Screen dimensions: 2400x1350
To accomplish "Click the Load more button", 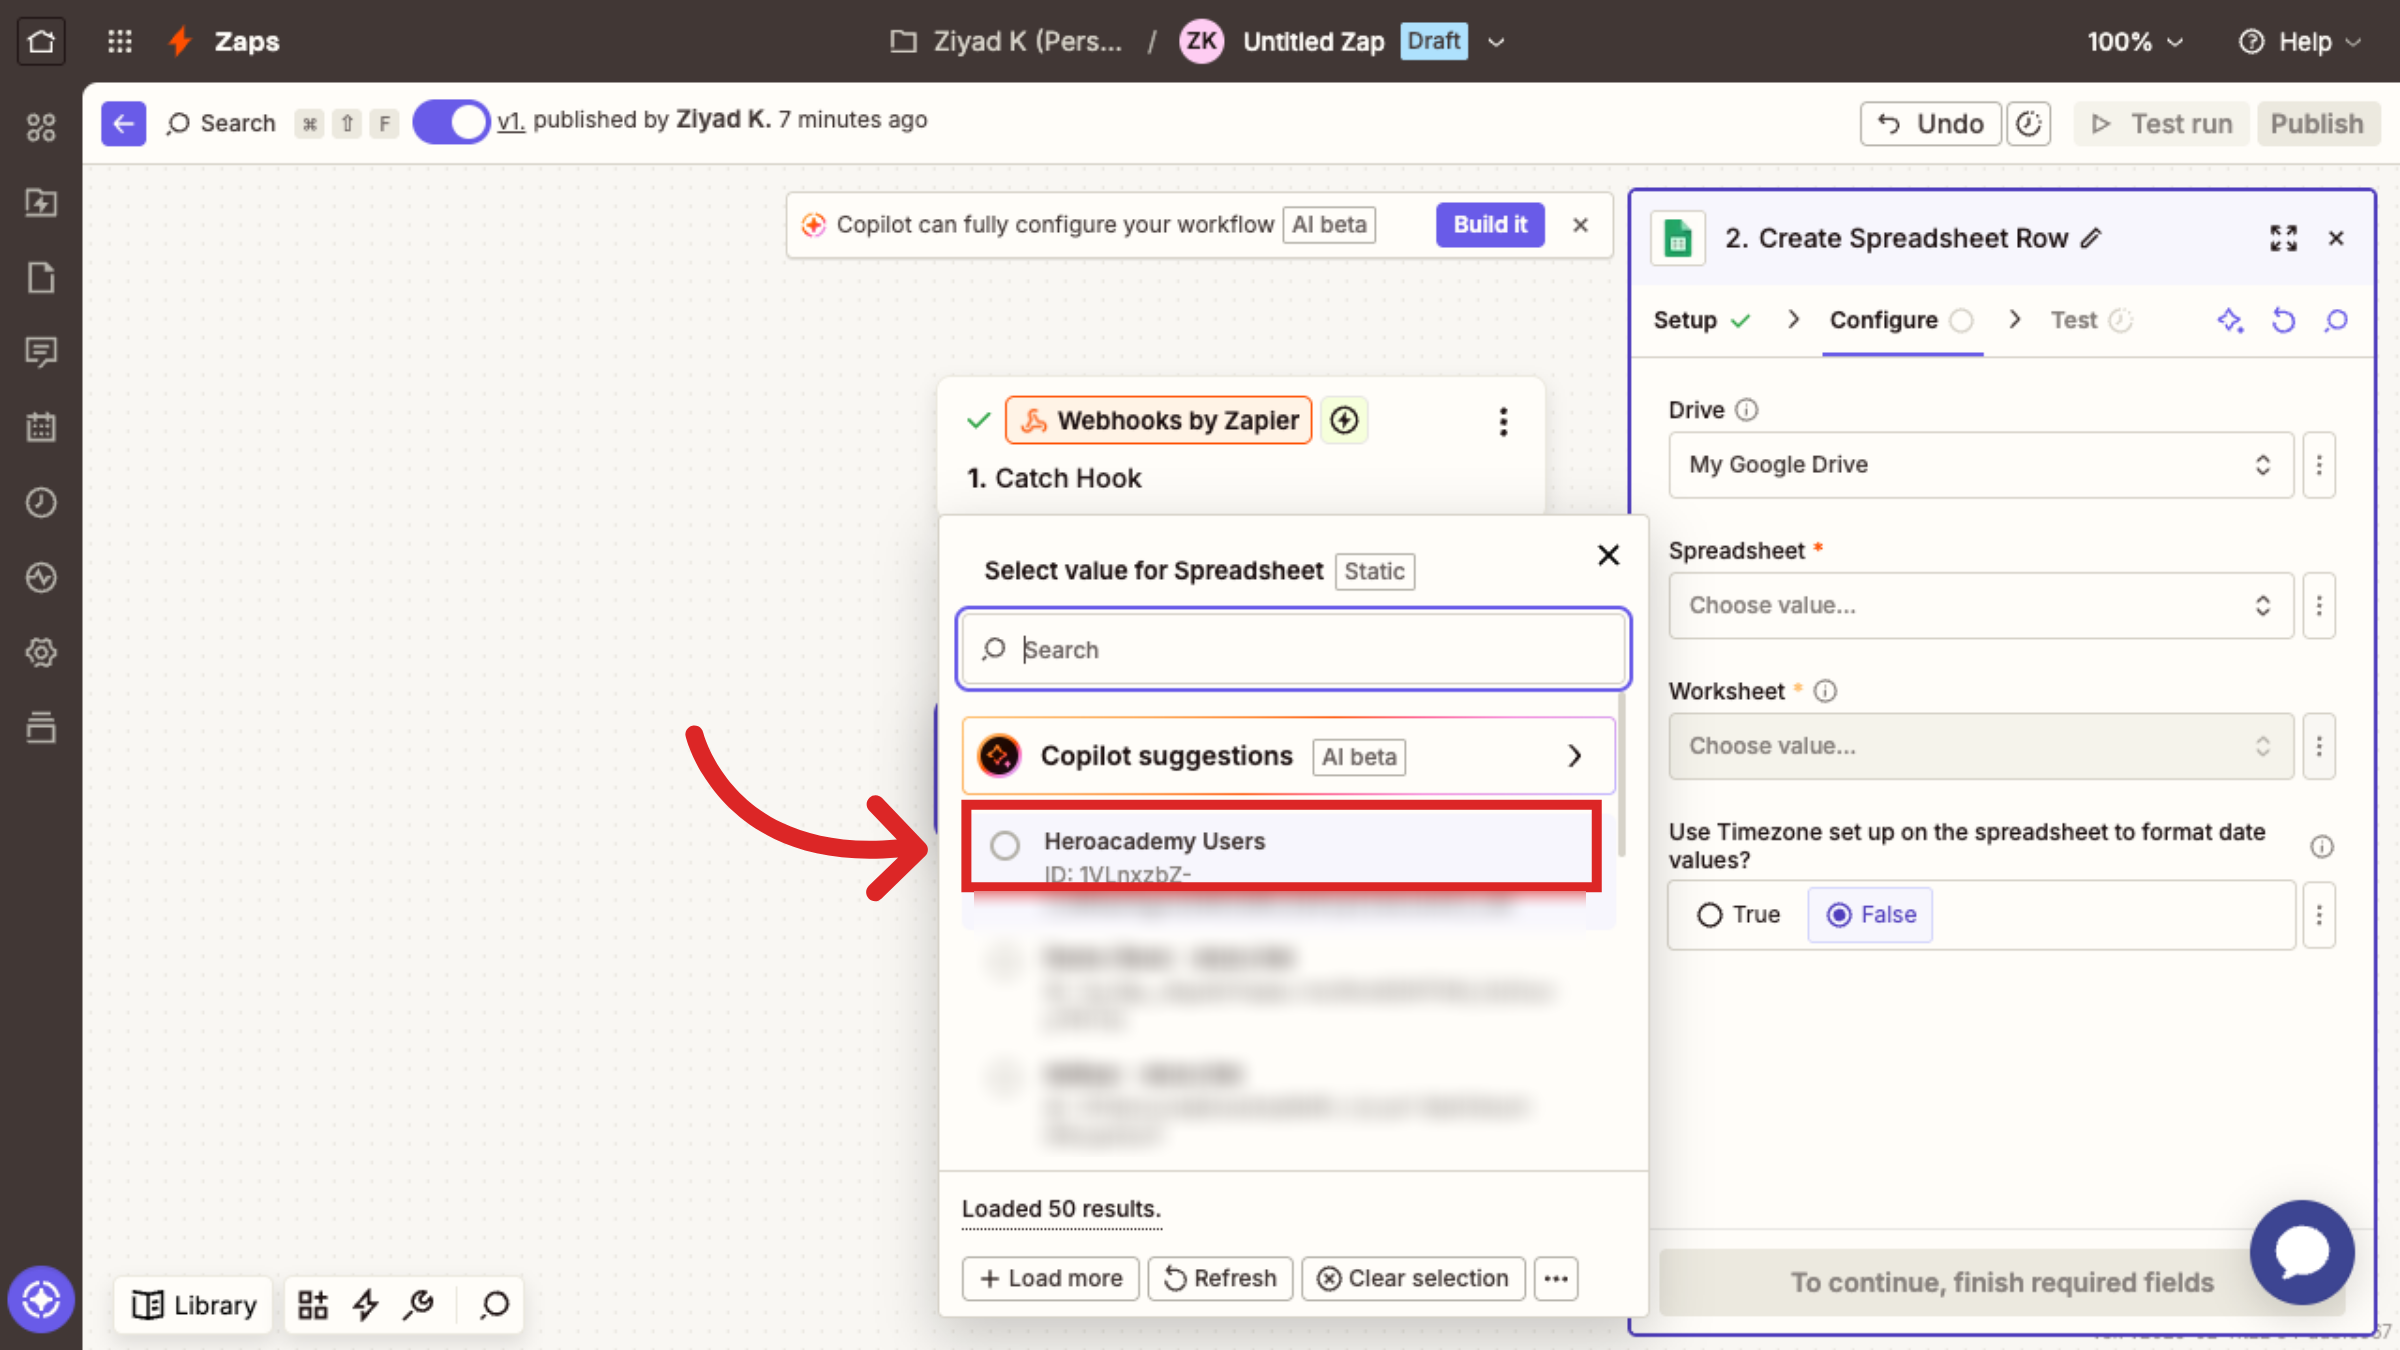I will [1050, 1278].
